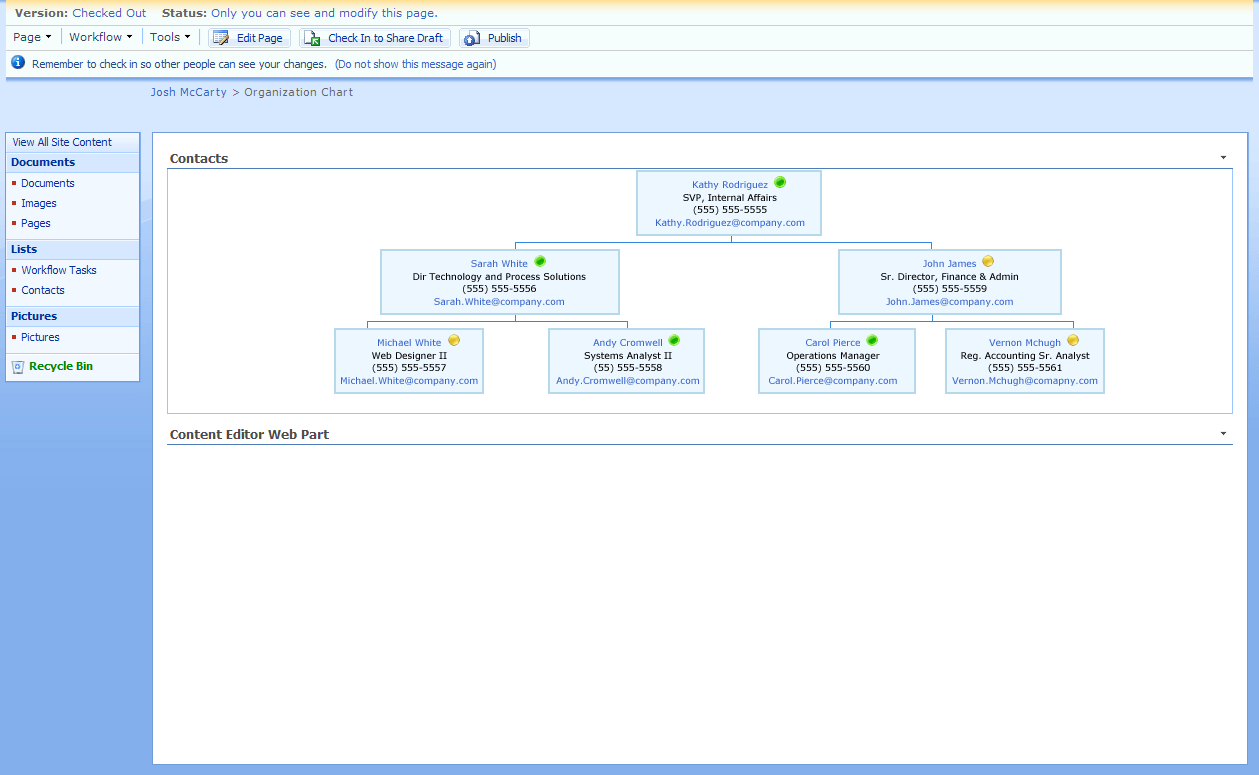Screen dimensions: 1259x775
Task: Click 'Sr. Director, Finance & Admin' text
Action: pyautogui.click(x=949, y=277)
